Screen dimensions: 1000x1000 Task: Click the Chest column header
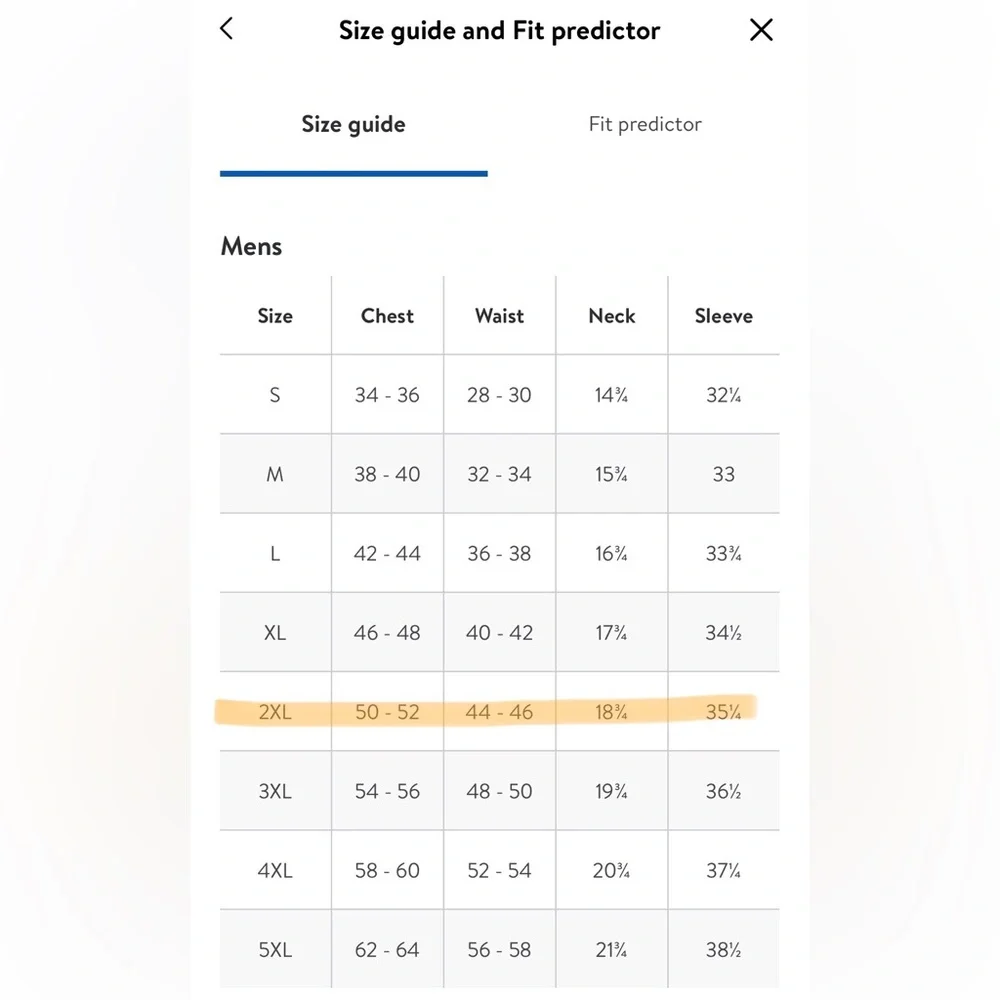tap(387, 316)
